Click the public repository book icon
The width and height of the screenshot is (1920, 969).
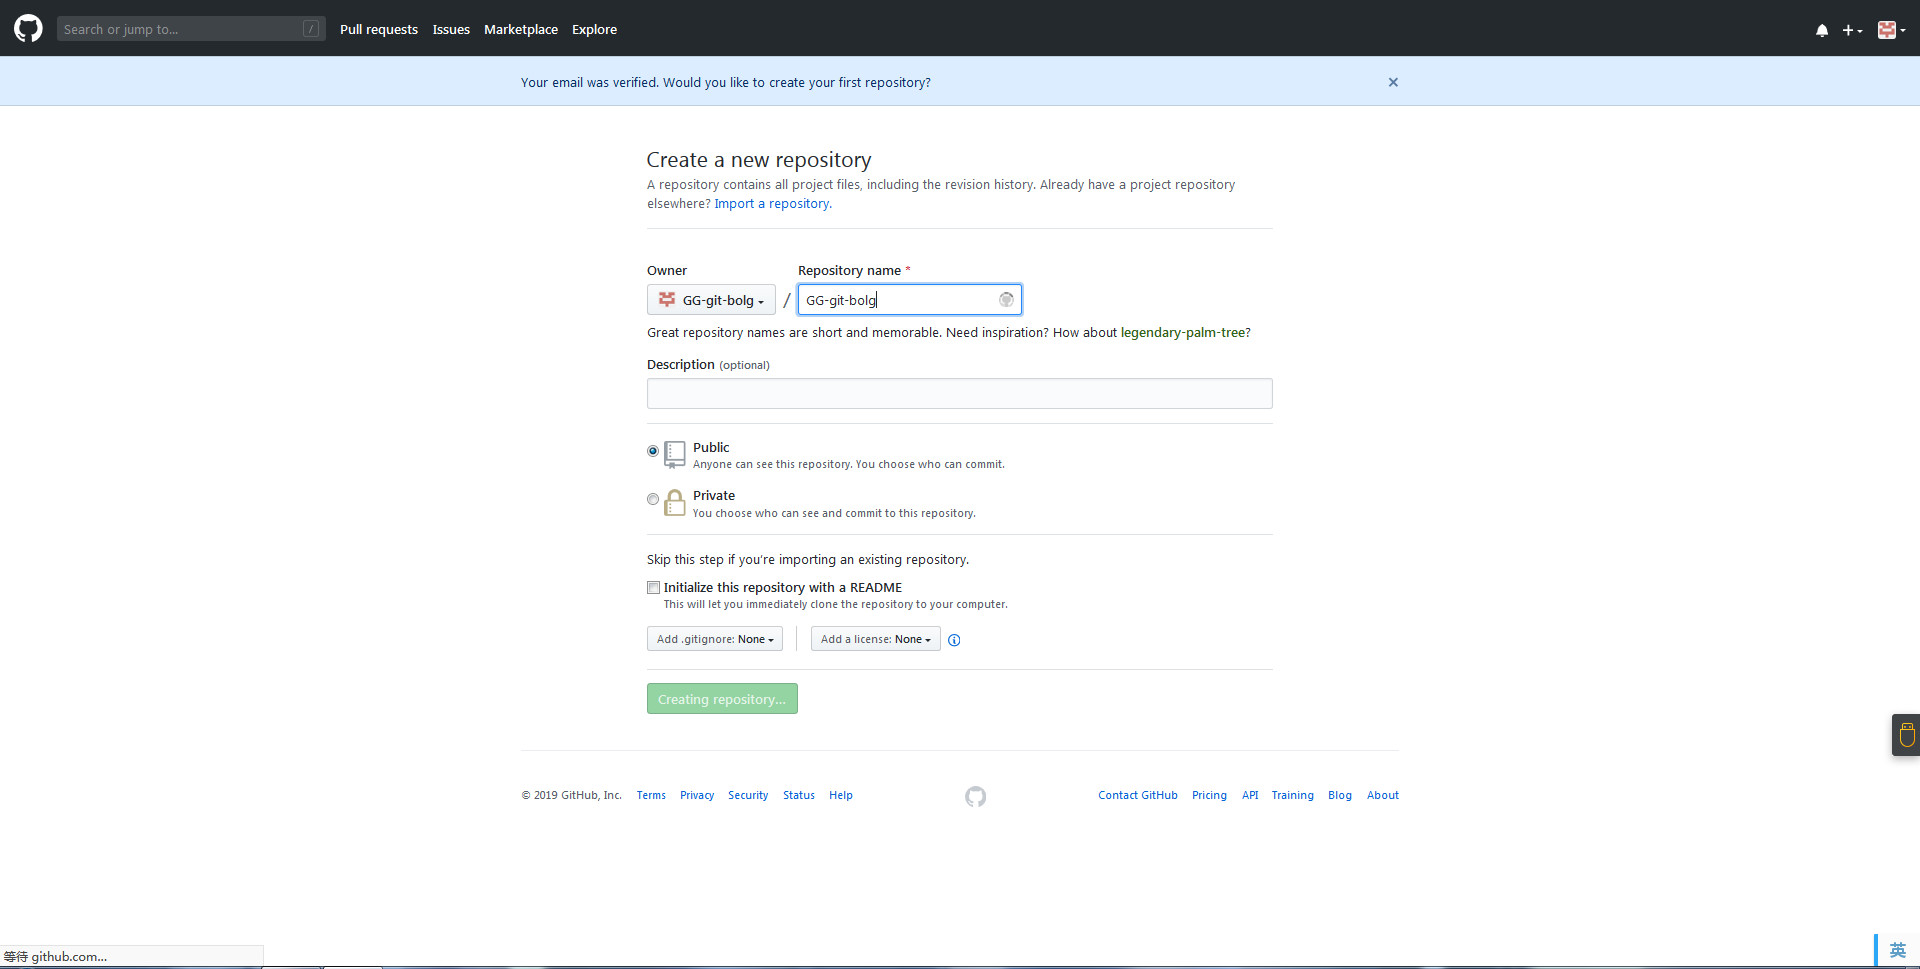pyautogui.click(x=675, y=454)
